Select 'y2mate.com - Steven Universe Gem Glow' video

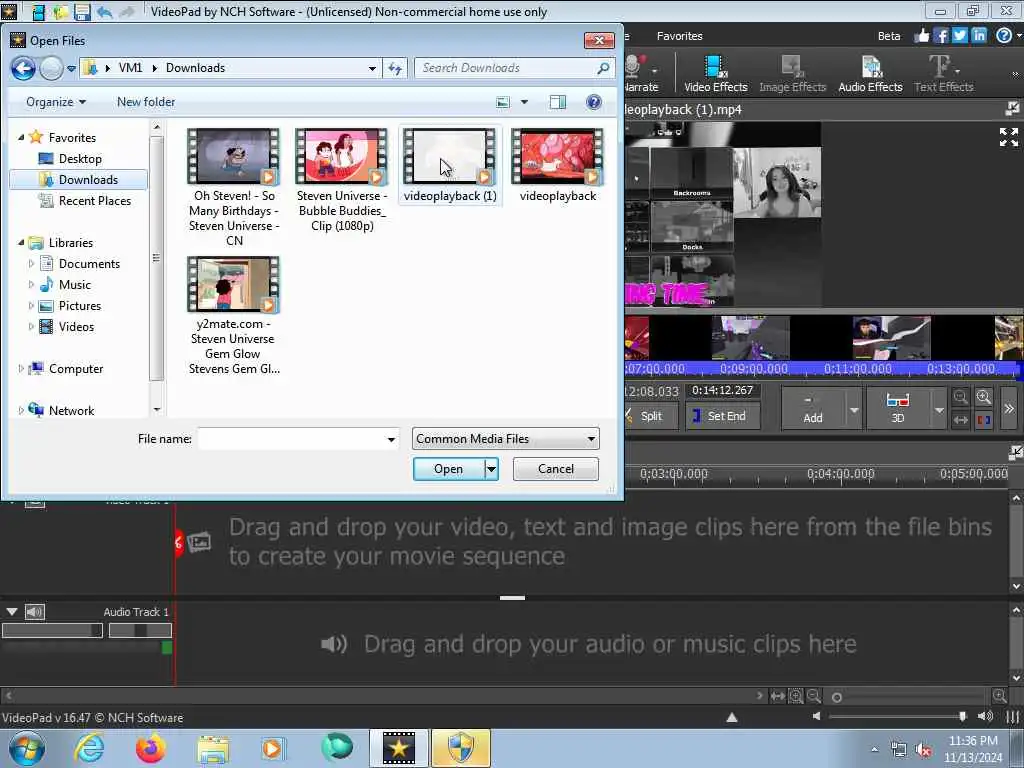tap(233, 315)
